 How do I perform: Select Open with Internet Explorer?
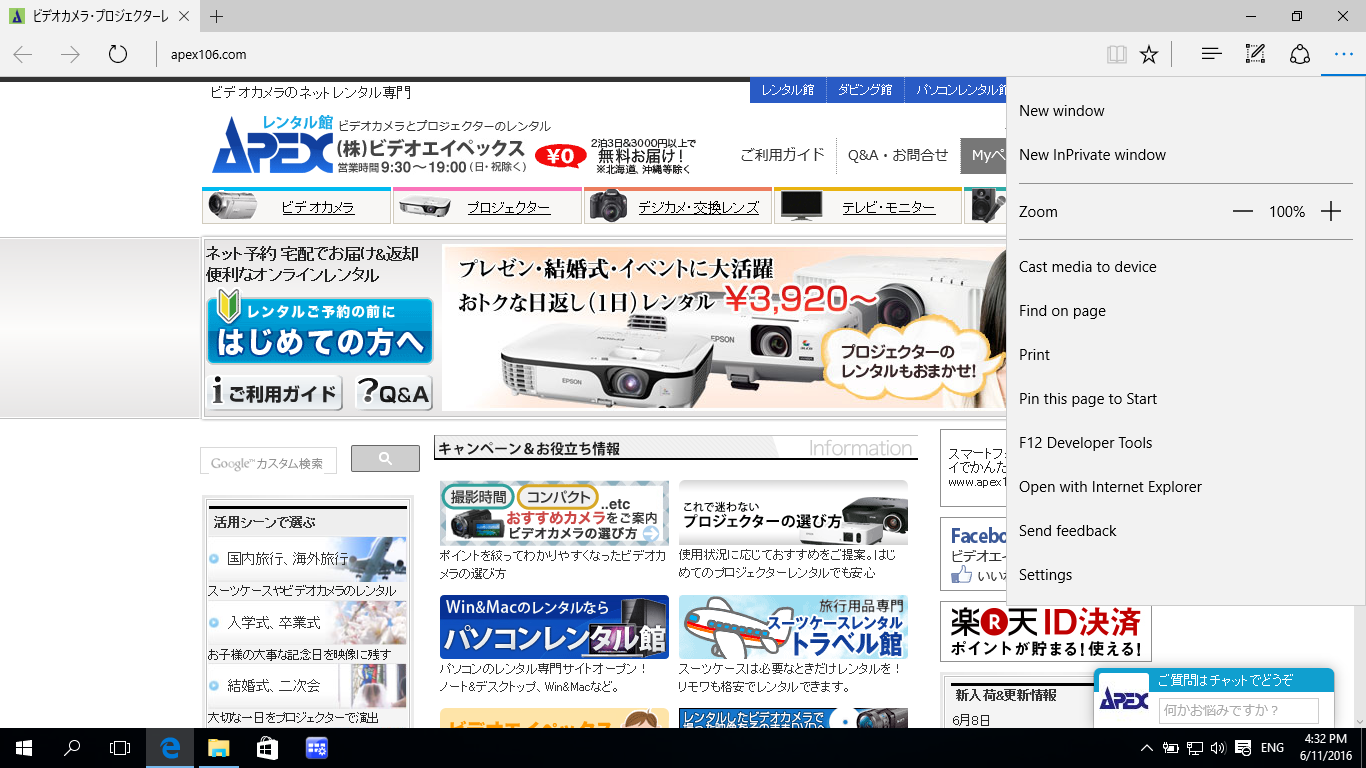coord(1186,487)
